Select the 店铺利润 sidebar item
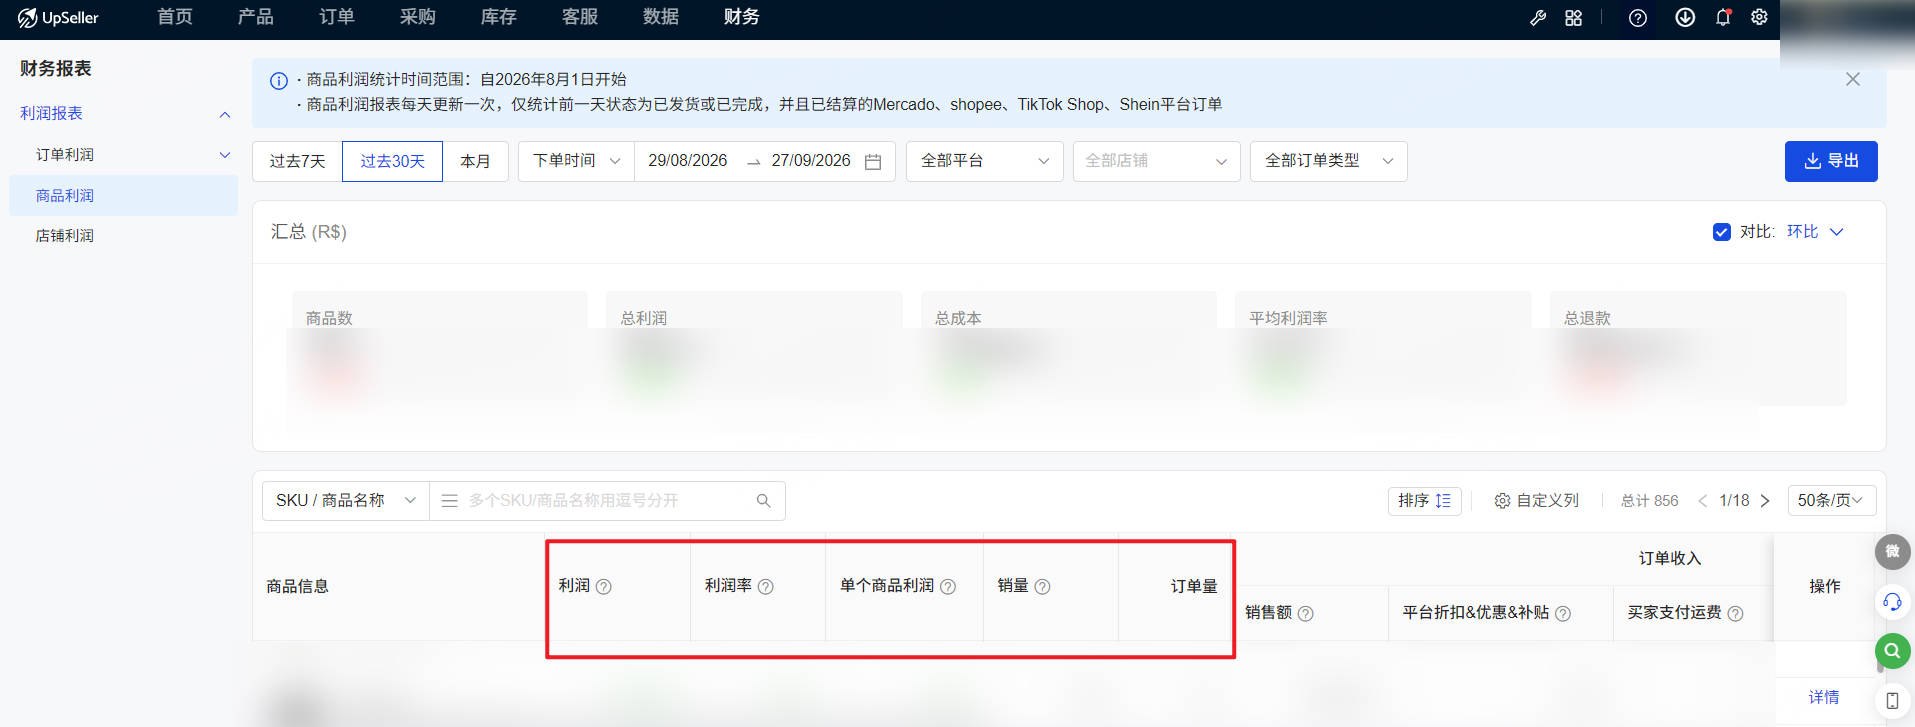Screen dimensions: 1915x727 (65, 236)
